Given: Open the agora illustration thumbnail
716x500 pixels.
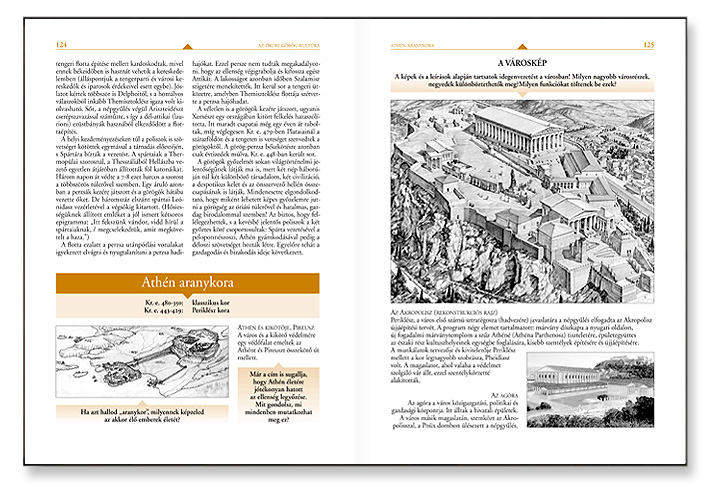Looking at the screenshot, I should pyautogui.click(x=590, y=389).
